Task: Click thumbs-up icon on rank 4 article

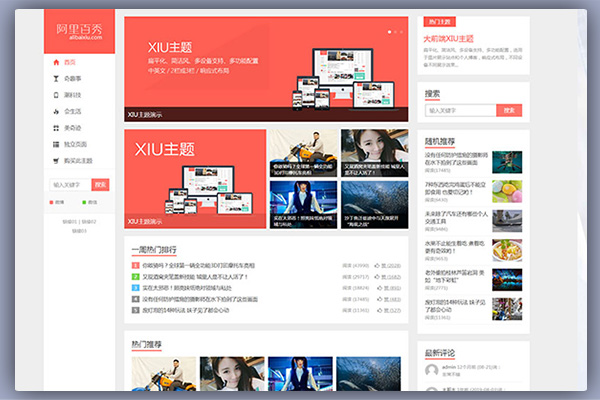Action: pyautogui.click(x=380, y=299)
